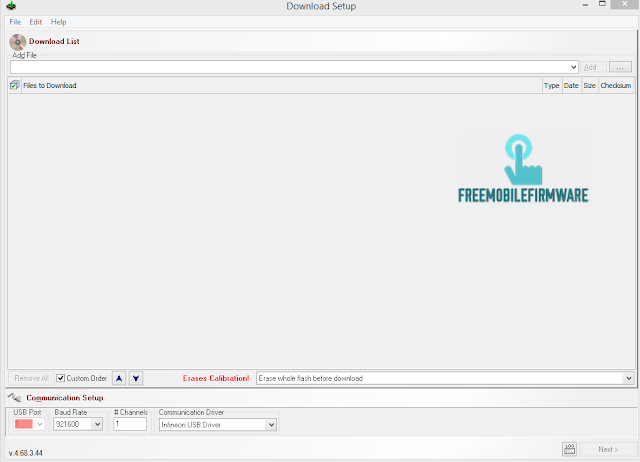This screenshot has width=640, height=462.
Task: Click the Next button
Action: click(x=608, y=449)
